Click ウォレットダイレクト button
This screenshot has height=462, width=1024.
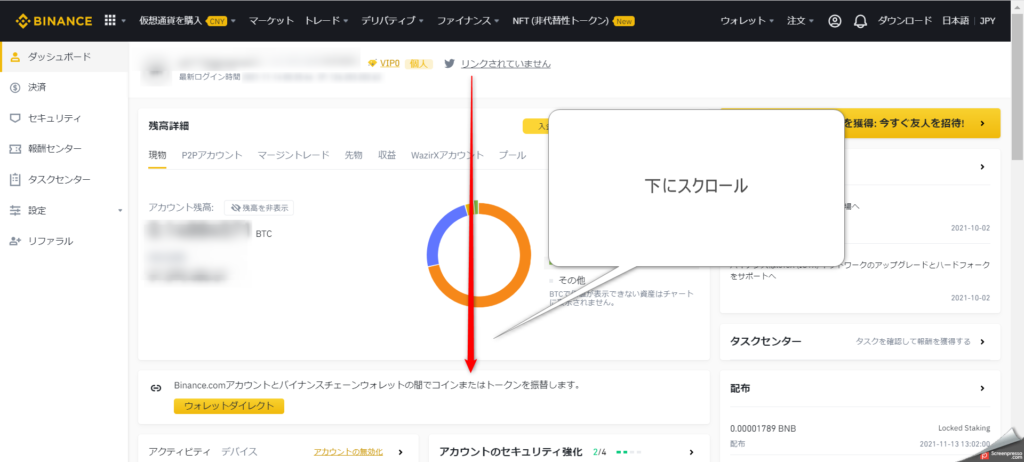pos(229,406)
